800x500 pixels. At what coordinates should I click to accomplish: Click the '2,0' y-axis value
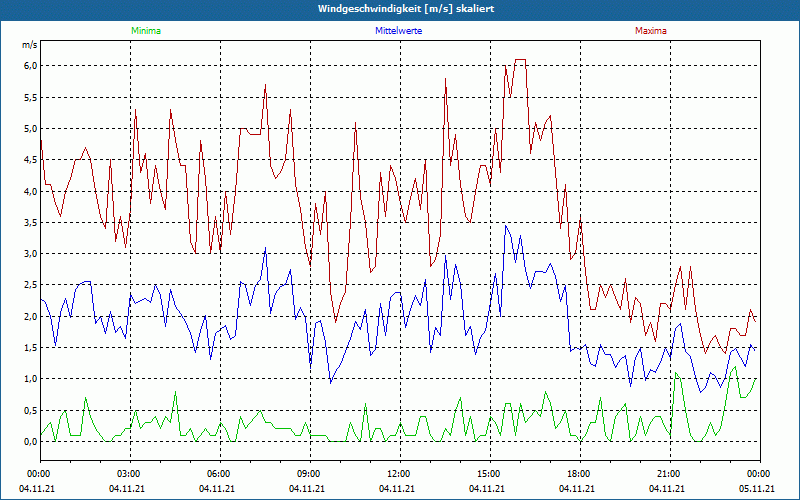pos(31,316)
